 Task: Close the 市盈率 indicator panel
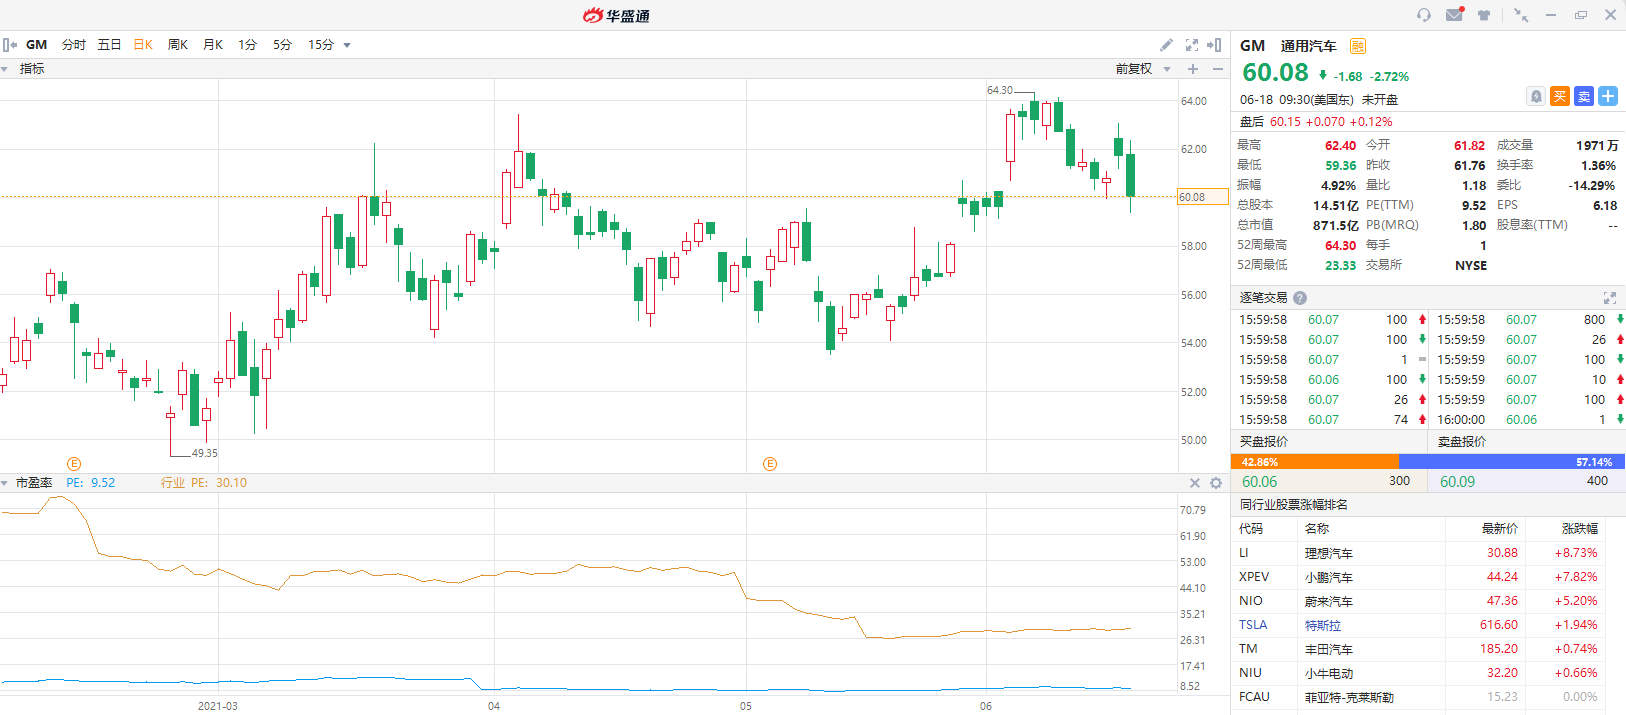click(1194, 483)
